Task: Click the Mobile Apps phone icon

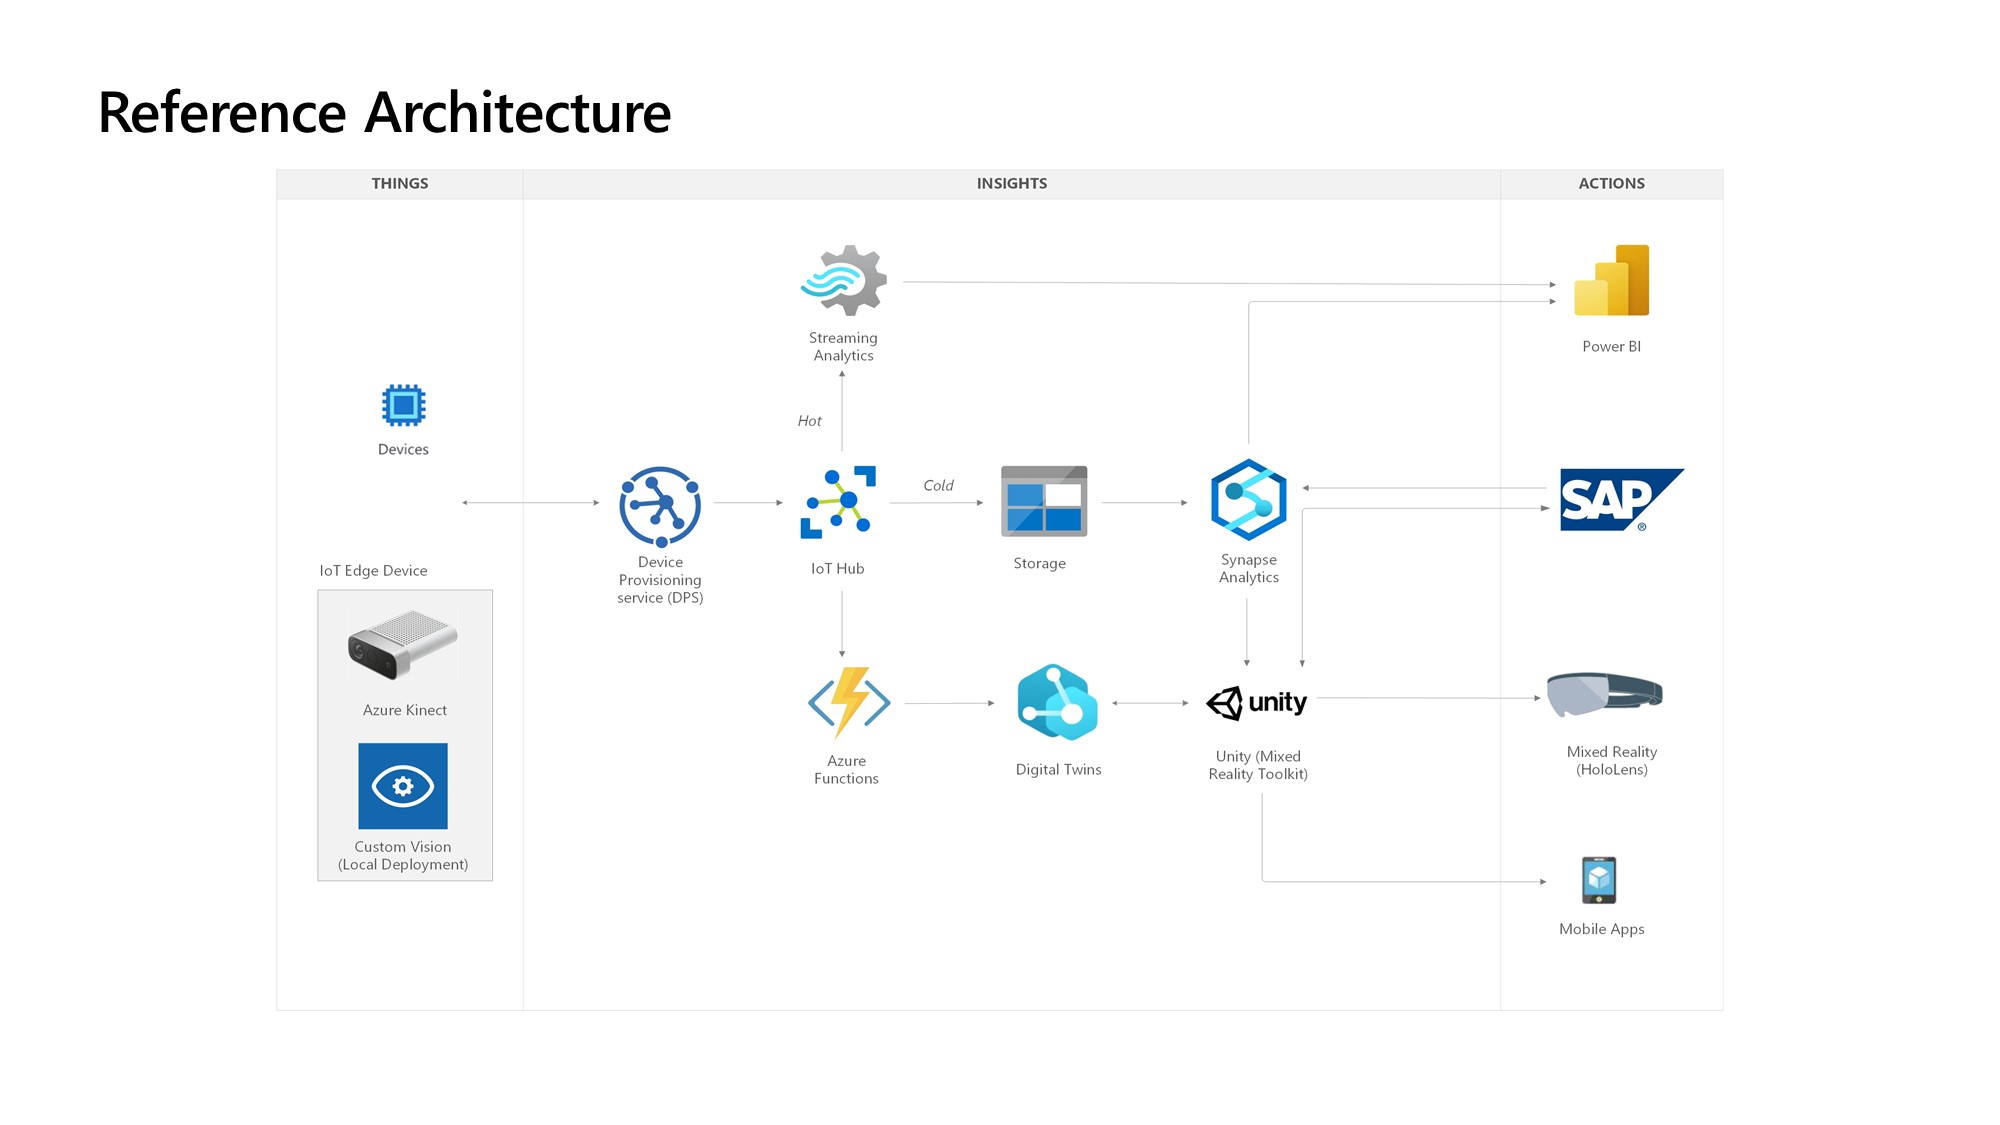Action: point(1599,880)
